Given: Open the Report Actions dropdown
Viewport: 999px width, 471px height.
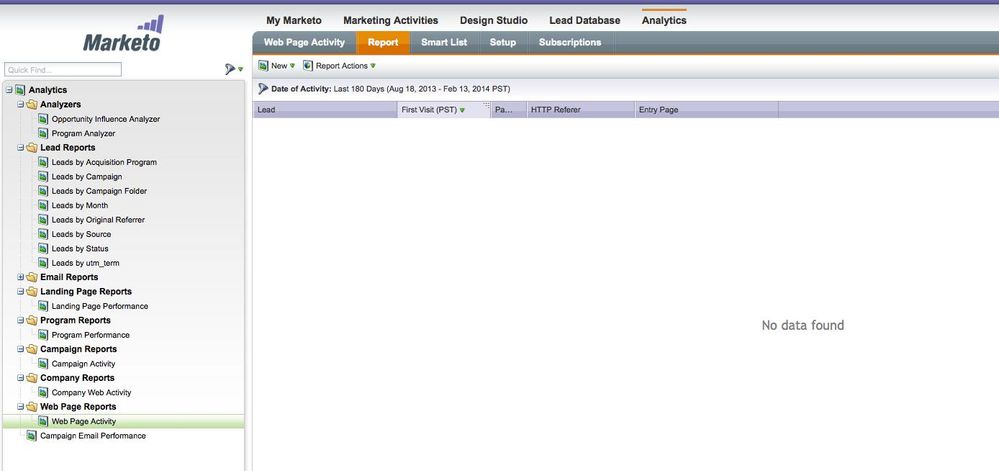Looking at the screenshot, I should pos(340,66).
